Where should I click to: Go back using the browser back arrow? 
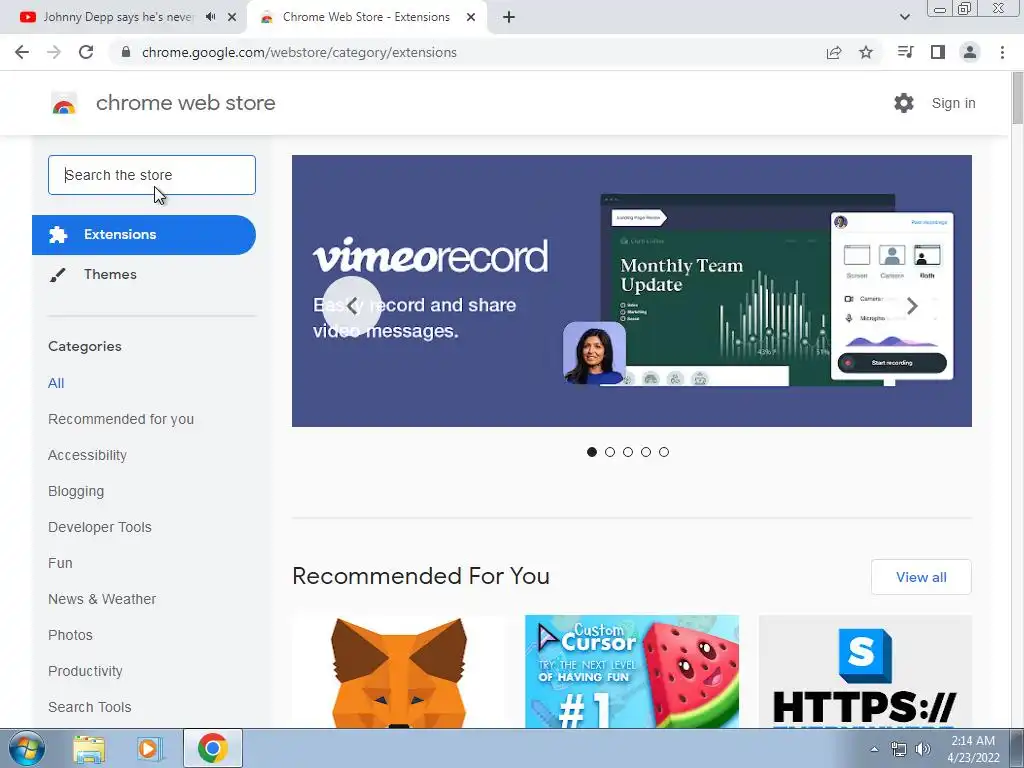22,52
